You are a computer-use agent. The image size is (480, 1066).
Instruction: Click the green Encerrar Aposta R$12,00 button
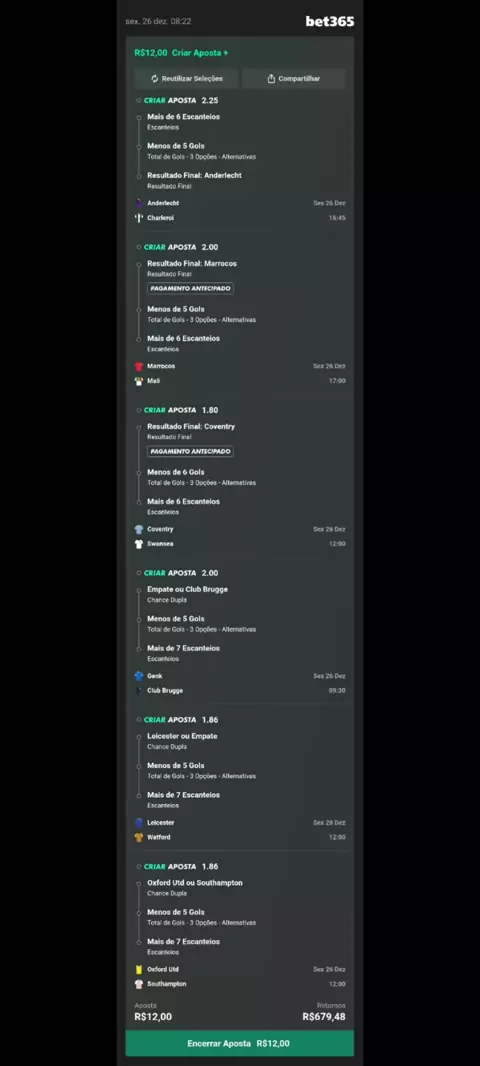click(x=239, y=1044)
